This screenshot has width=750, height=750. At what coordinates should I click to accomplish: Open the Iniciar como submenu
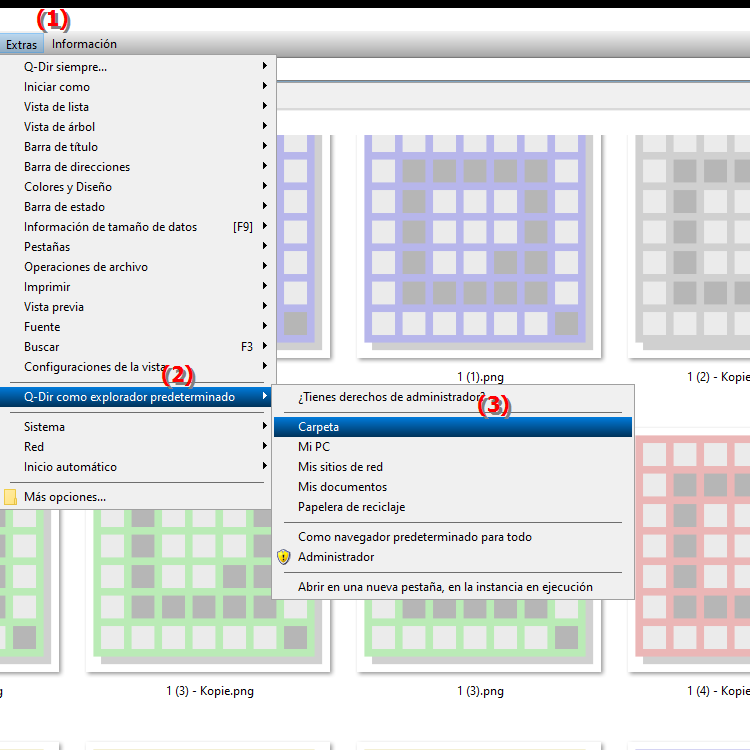tap(138, 87)
